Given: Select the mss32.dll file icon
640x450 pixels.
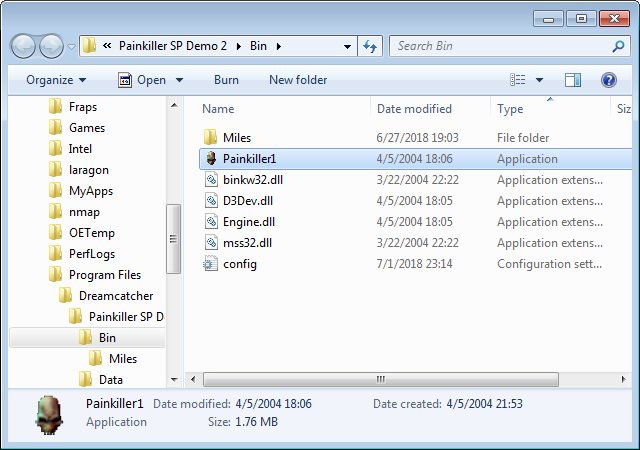Looking at the screenshot, I should pos(211,243).
